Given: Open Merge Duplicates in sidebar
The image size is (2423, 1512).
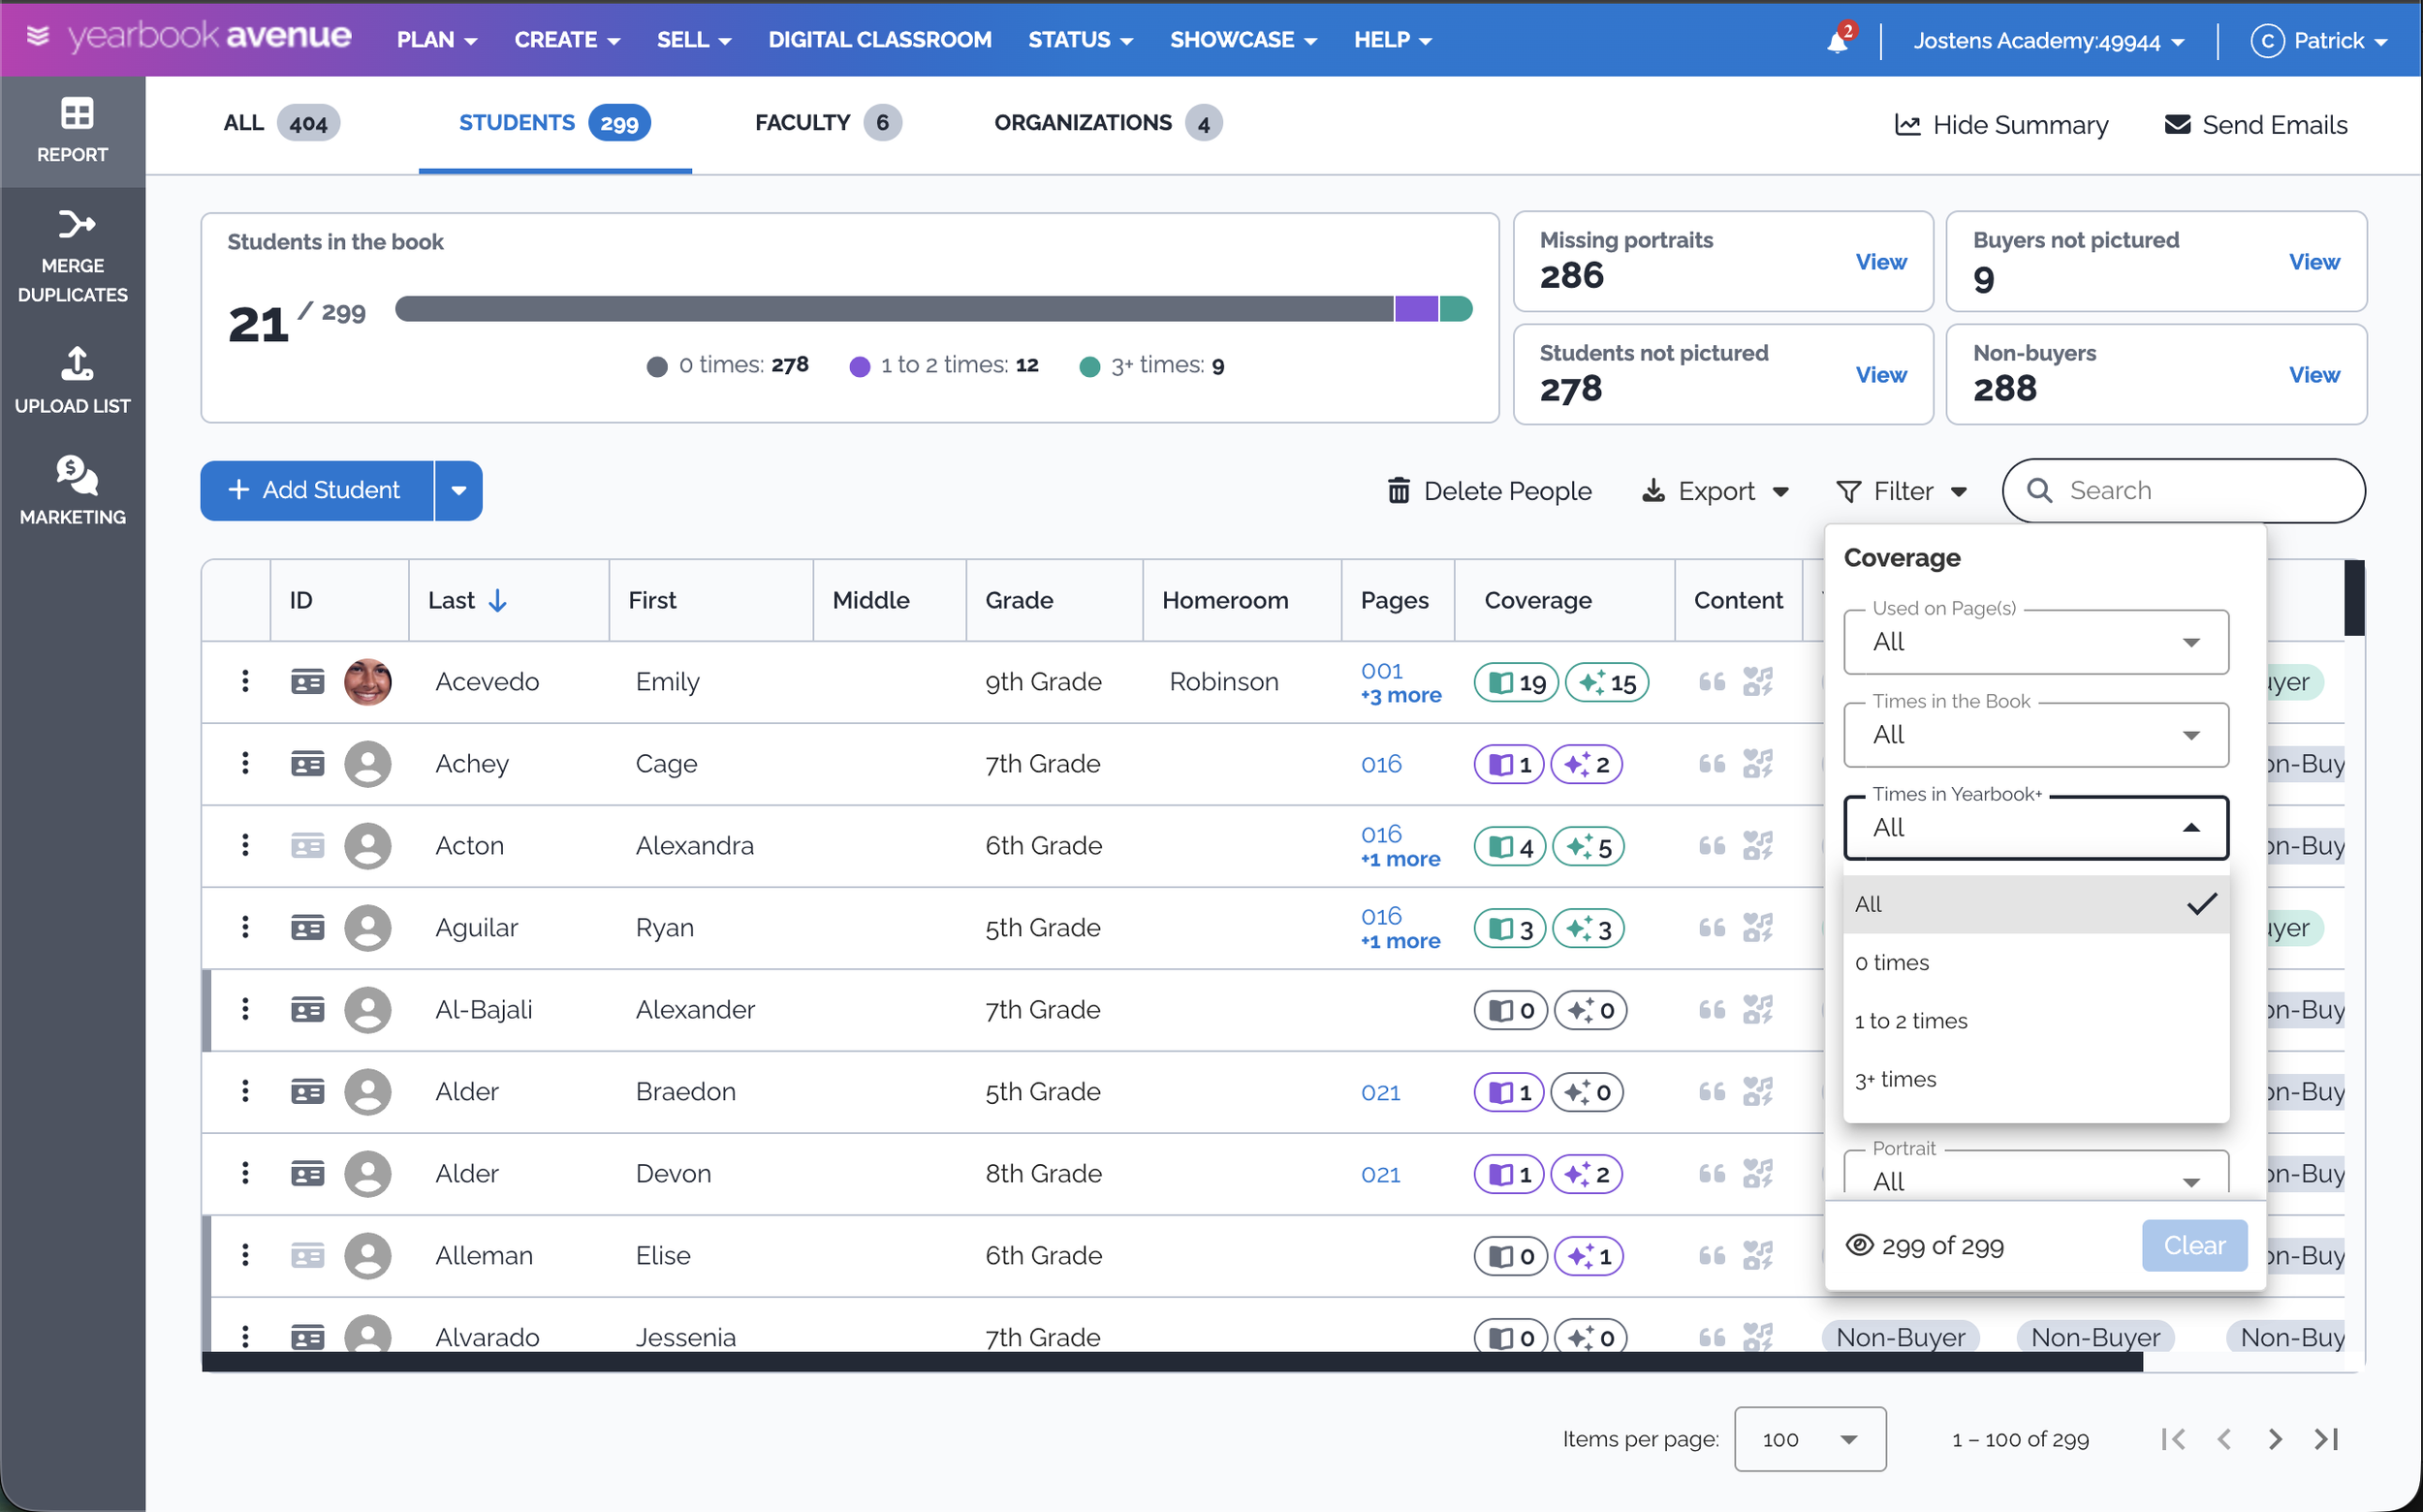Looking at the screenshot, I should [72, 257].
